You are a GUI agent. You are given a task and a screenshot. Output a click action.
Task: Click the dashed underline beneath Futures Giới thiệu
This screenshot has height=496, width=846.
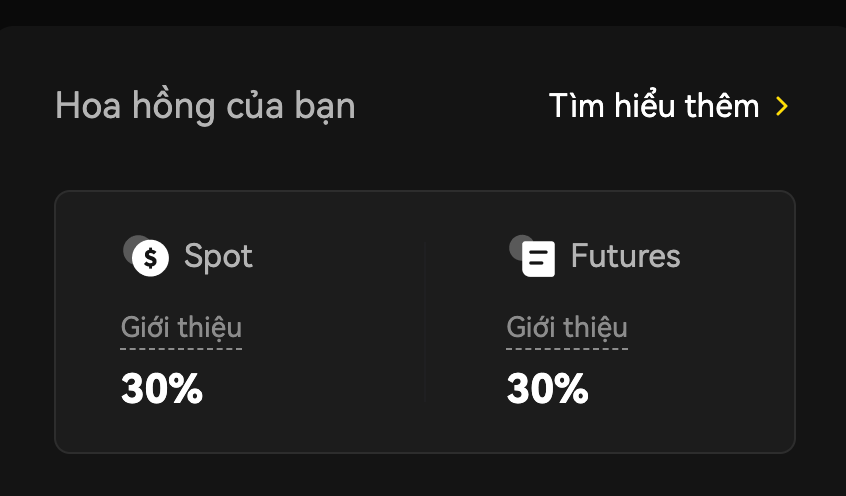pyautogui.click(x=567, y=349)
